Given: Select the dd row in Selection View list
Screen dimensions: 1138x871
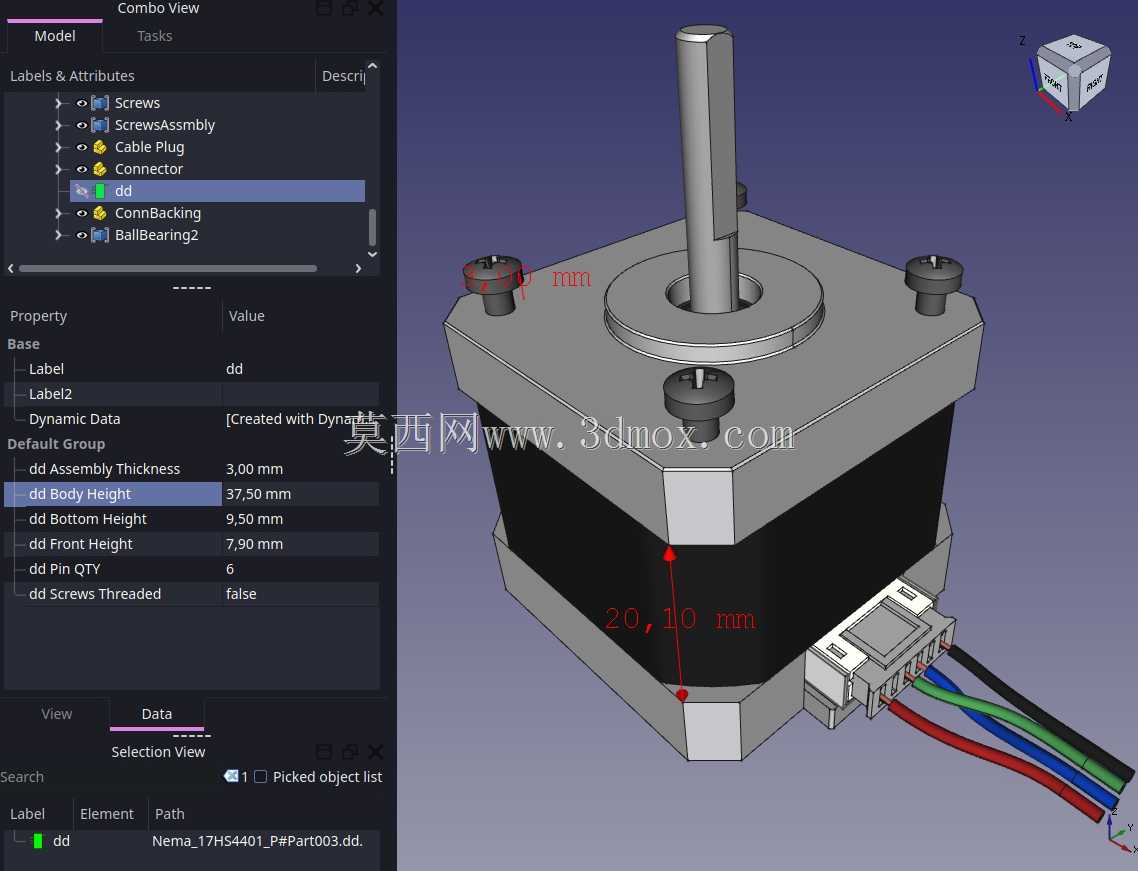Looking at the screenshot, I should point(192,841).
